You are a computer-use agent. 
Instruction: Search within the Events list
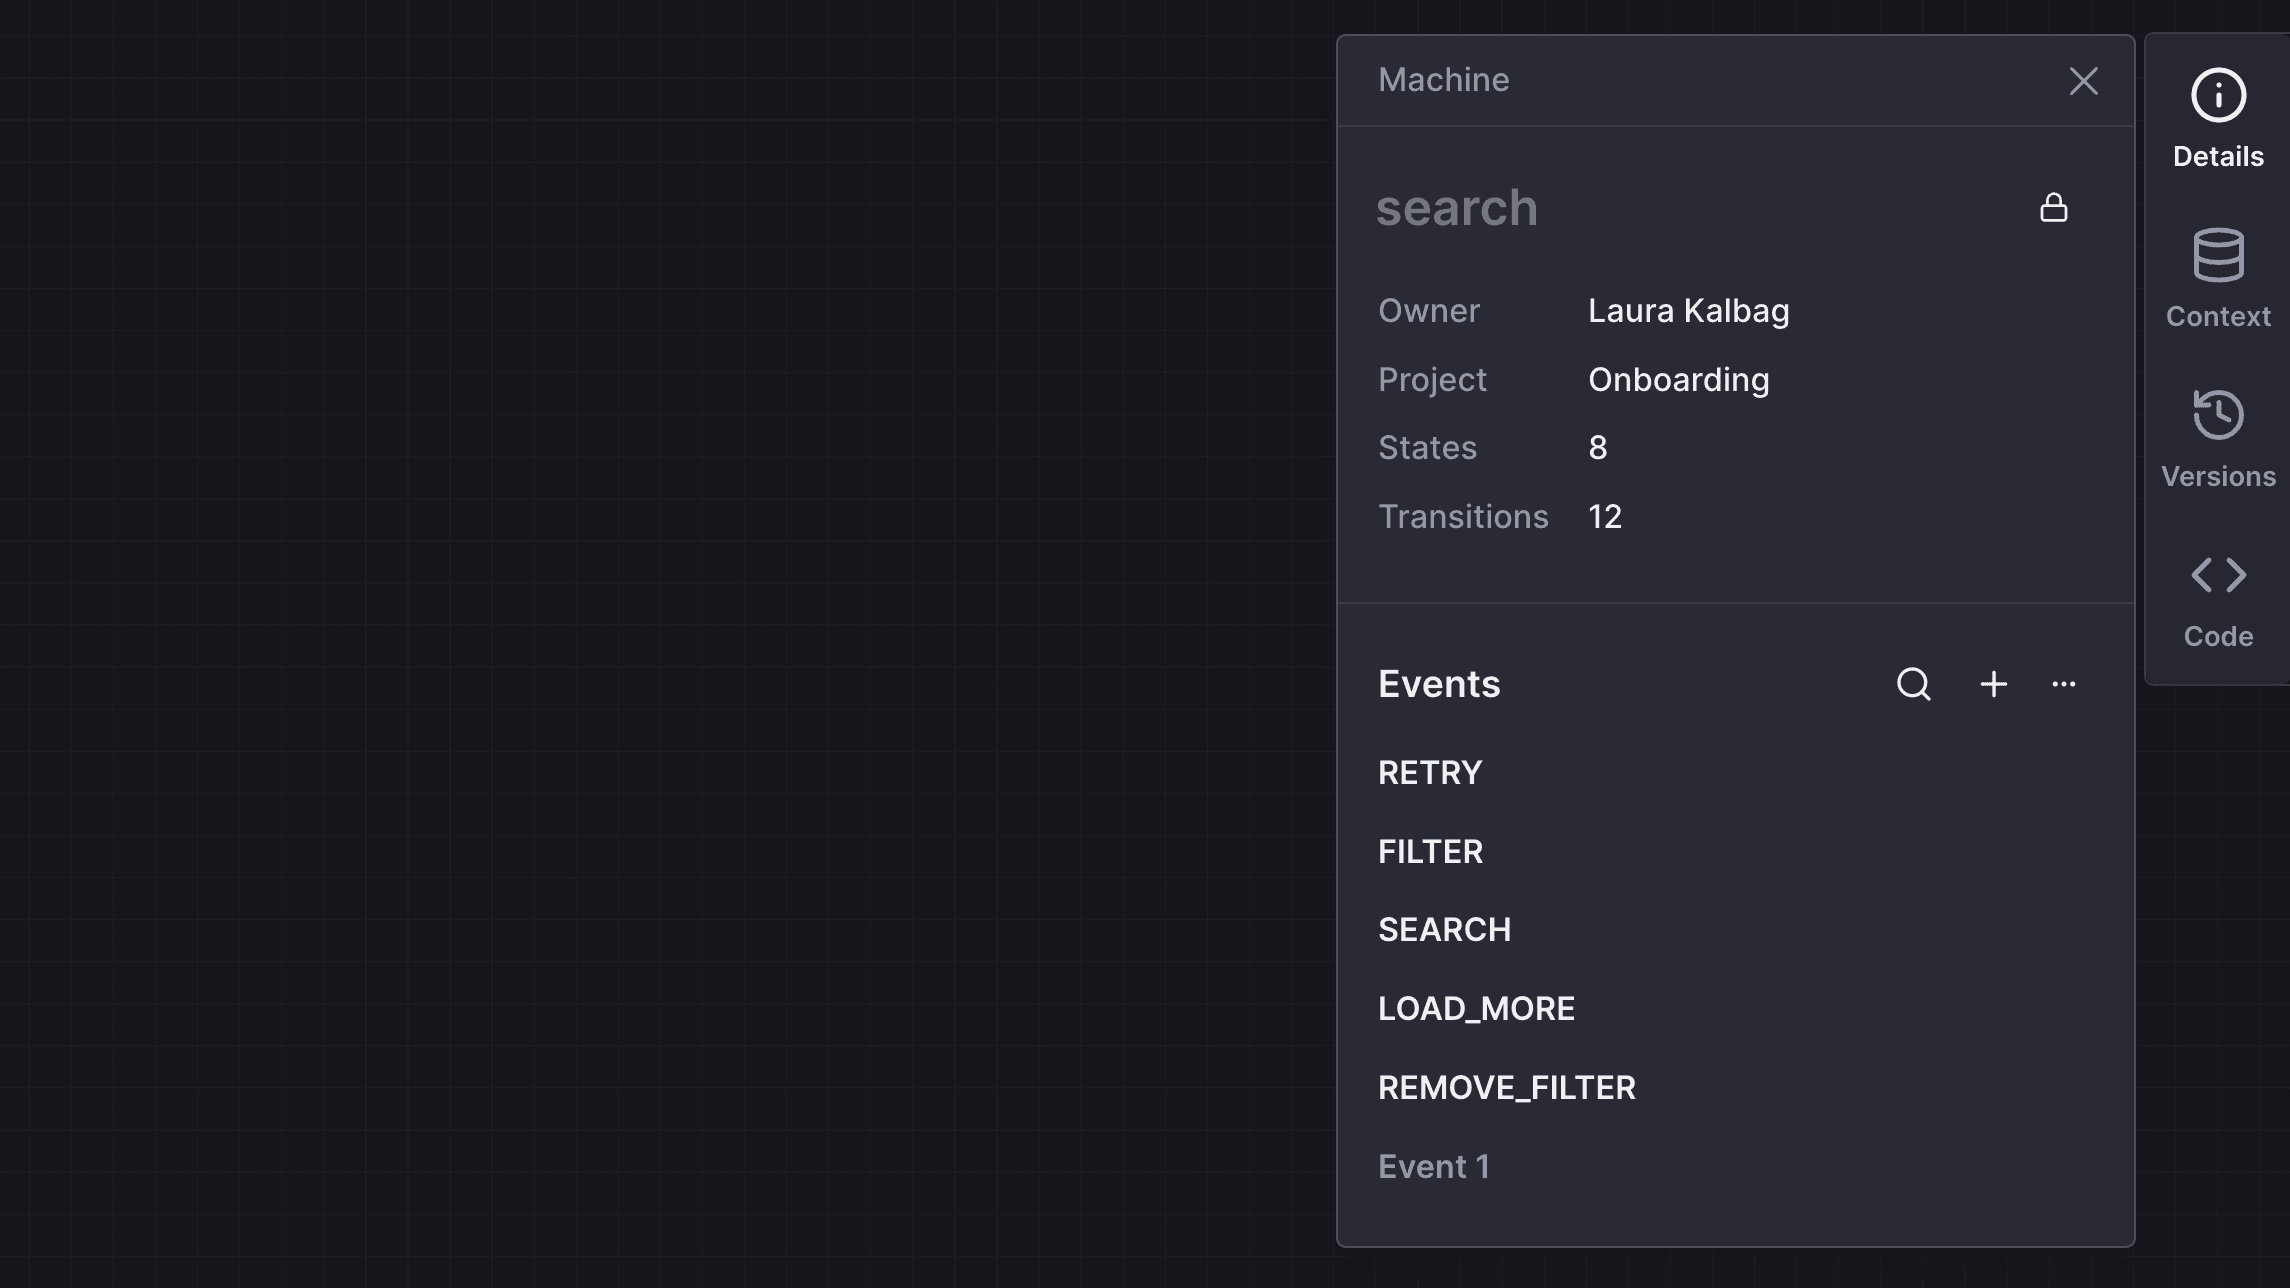1913,684
